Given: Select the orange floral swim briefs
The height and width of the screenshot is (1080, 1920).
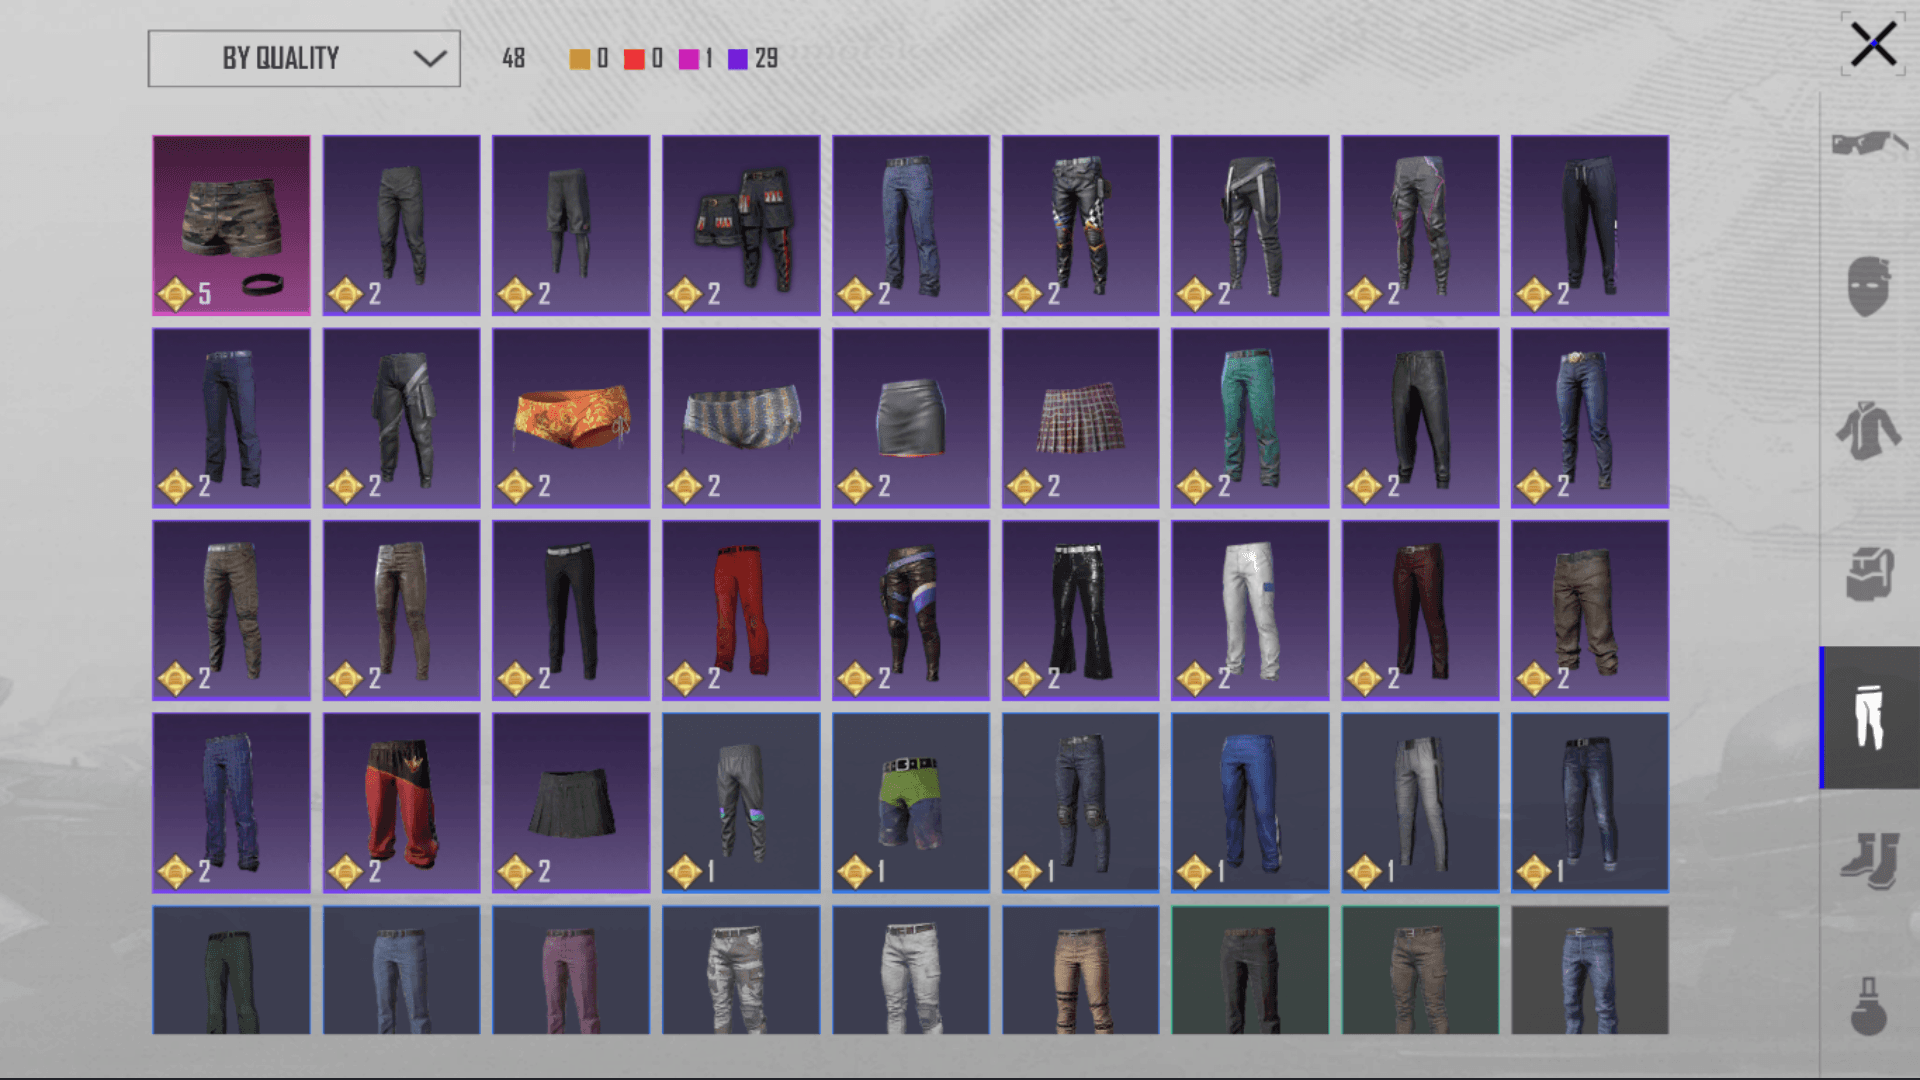Looking at the screenshot, I should pos(571,418).
